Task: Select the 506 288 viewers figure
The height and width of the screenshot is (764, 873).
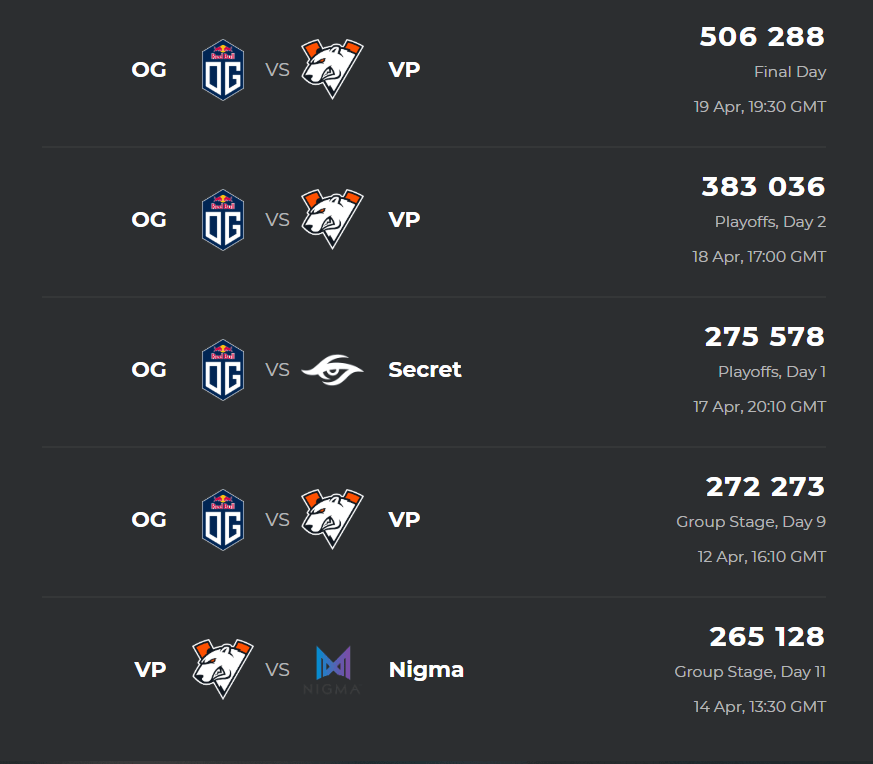Action: click(762, 37)
